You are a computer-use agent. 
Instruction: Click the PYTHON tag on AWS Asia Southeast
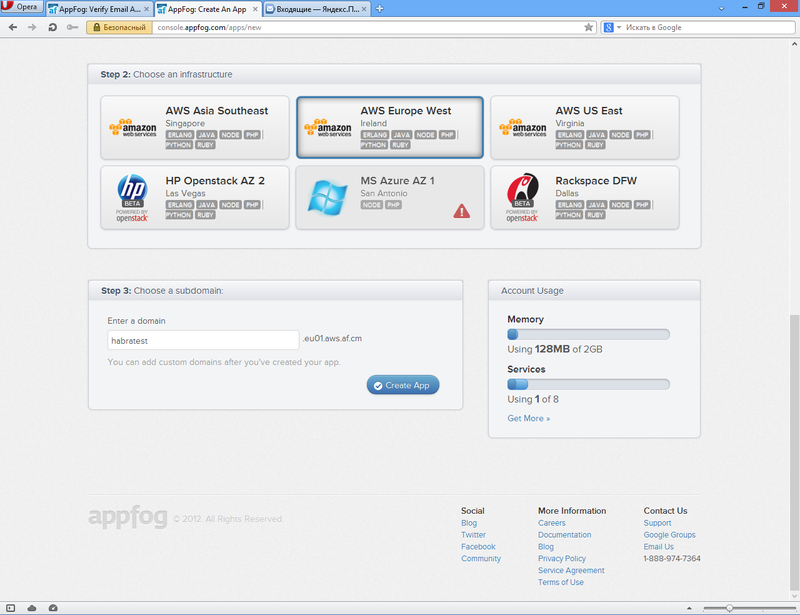point(179,145)
